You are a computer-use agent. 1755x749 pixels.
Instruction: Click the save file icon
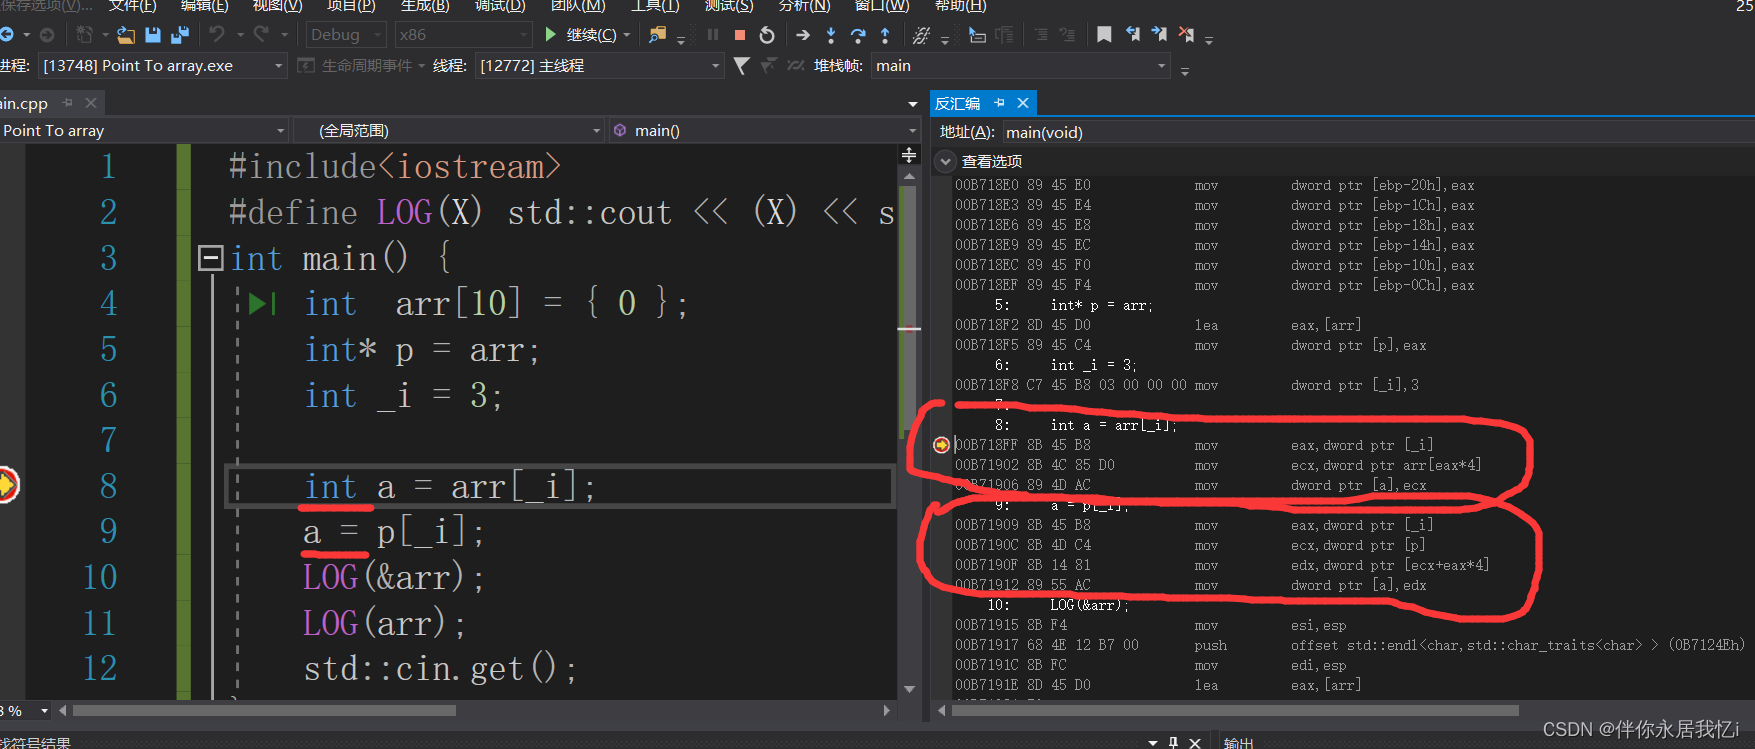153,35
